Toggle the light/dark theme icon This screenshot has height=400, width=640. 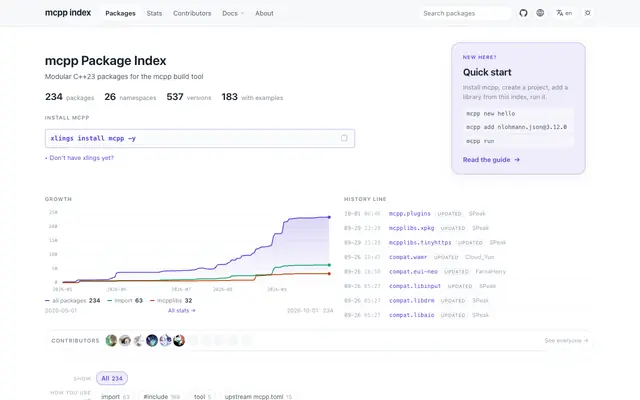point(587,13)
